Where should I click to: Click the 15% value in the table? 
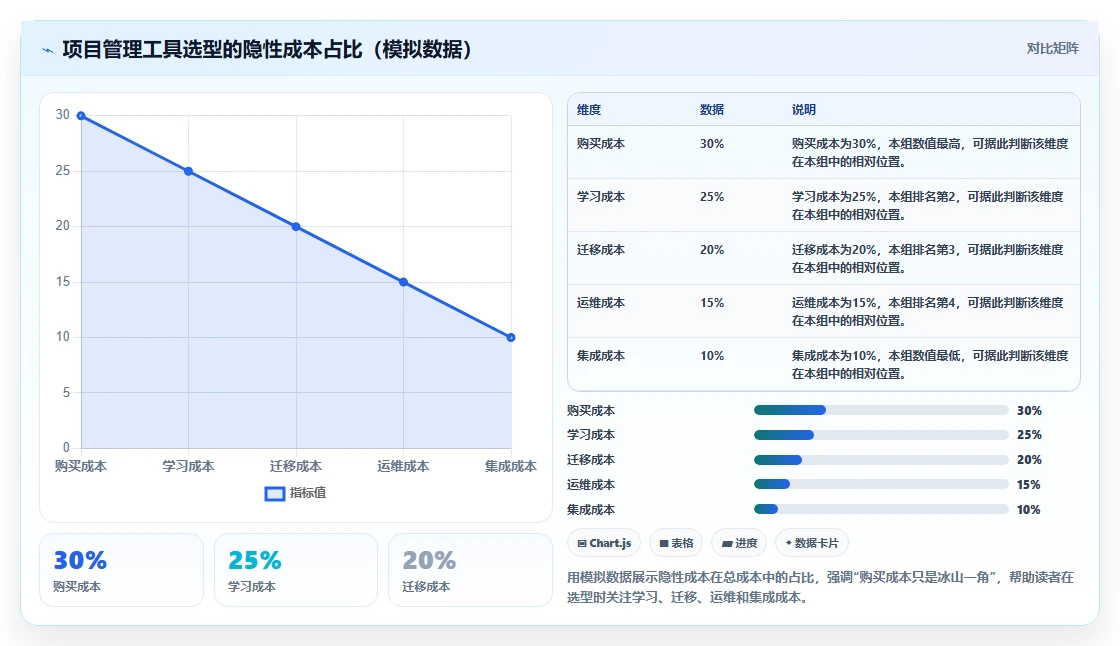[712, 302]
